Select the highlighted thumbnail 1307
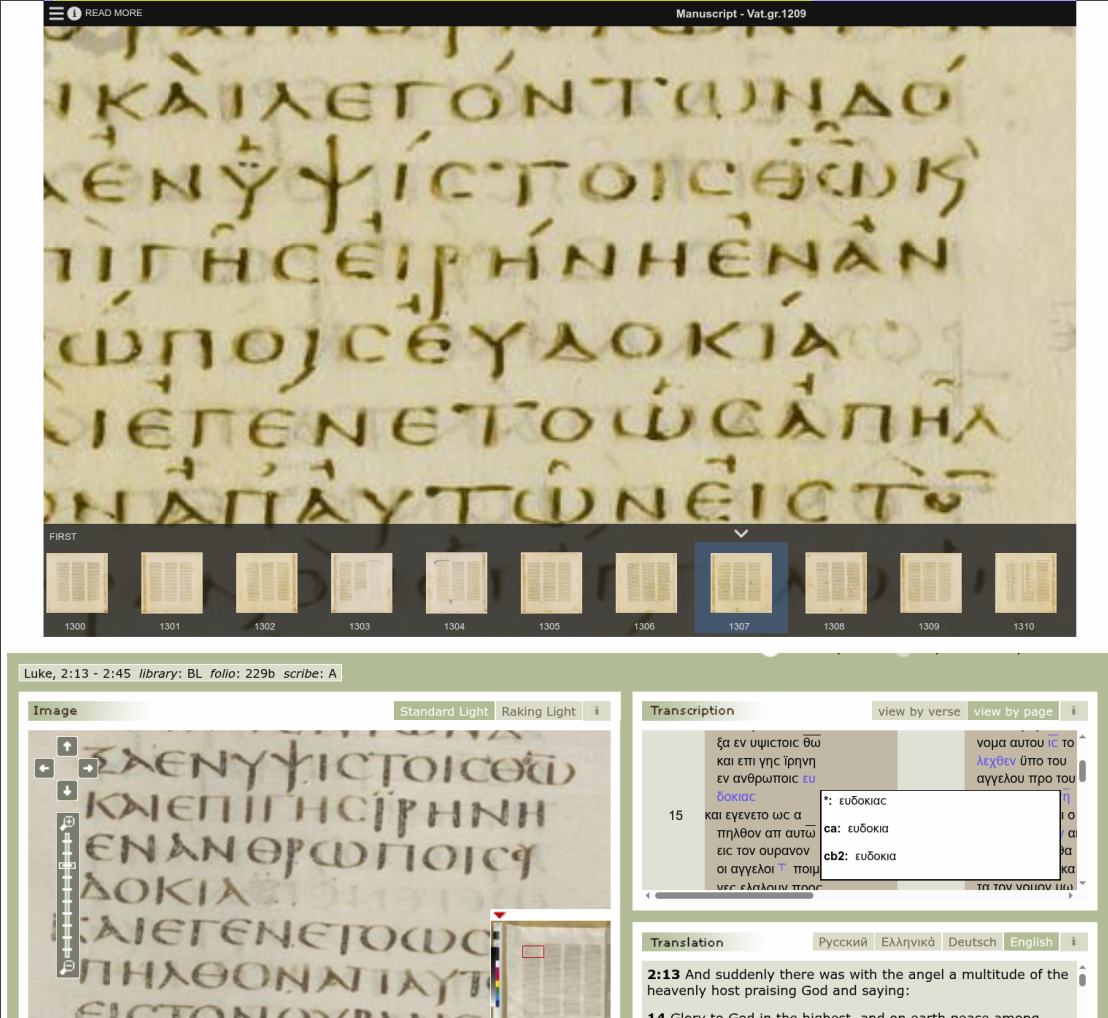This screenshot has width=1108, height=1018. tap(741, 588)
